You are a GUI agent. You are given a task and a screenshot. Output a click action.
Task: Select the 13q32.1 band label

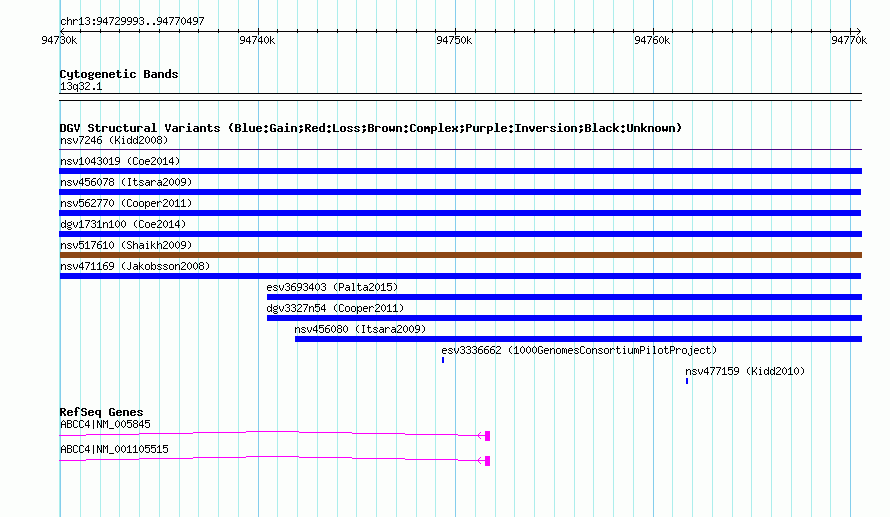81,86
